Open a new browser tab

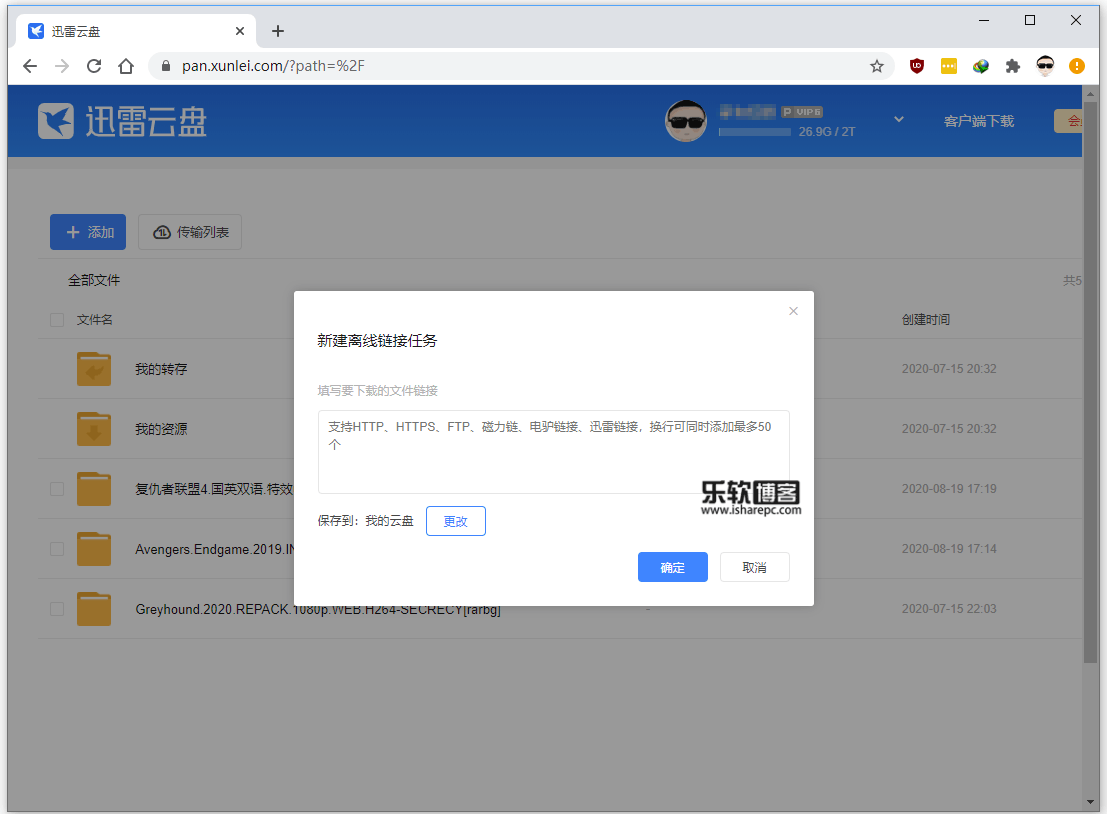coord(278,31)
